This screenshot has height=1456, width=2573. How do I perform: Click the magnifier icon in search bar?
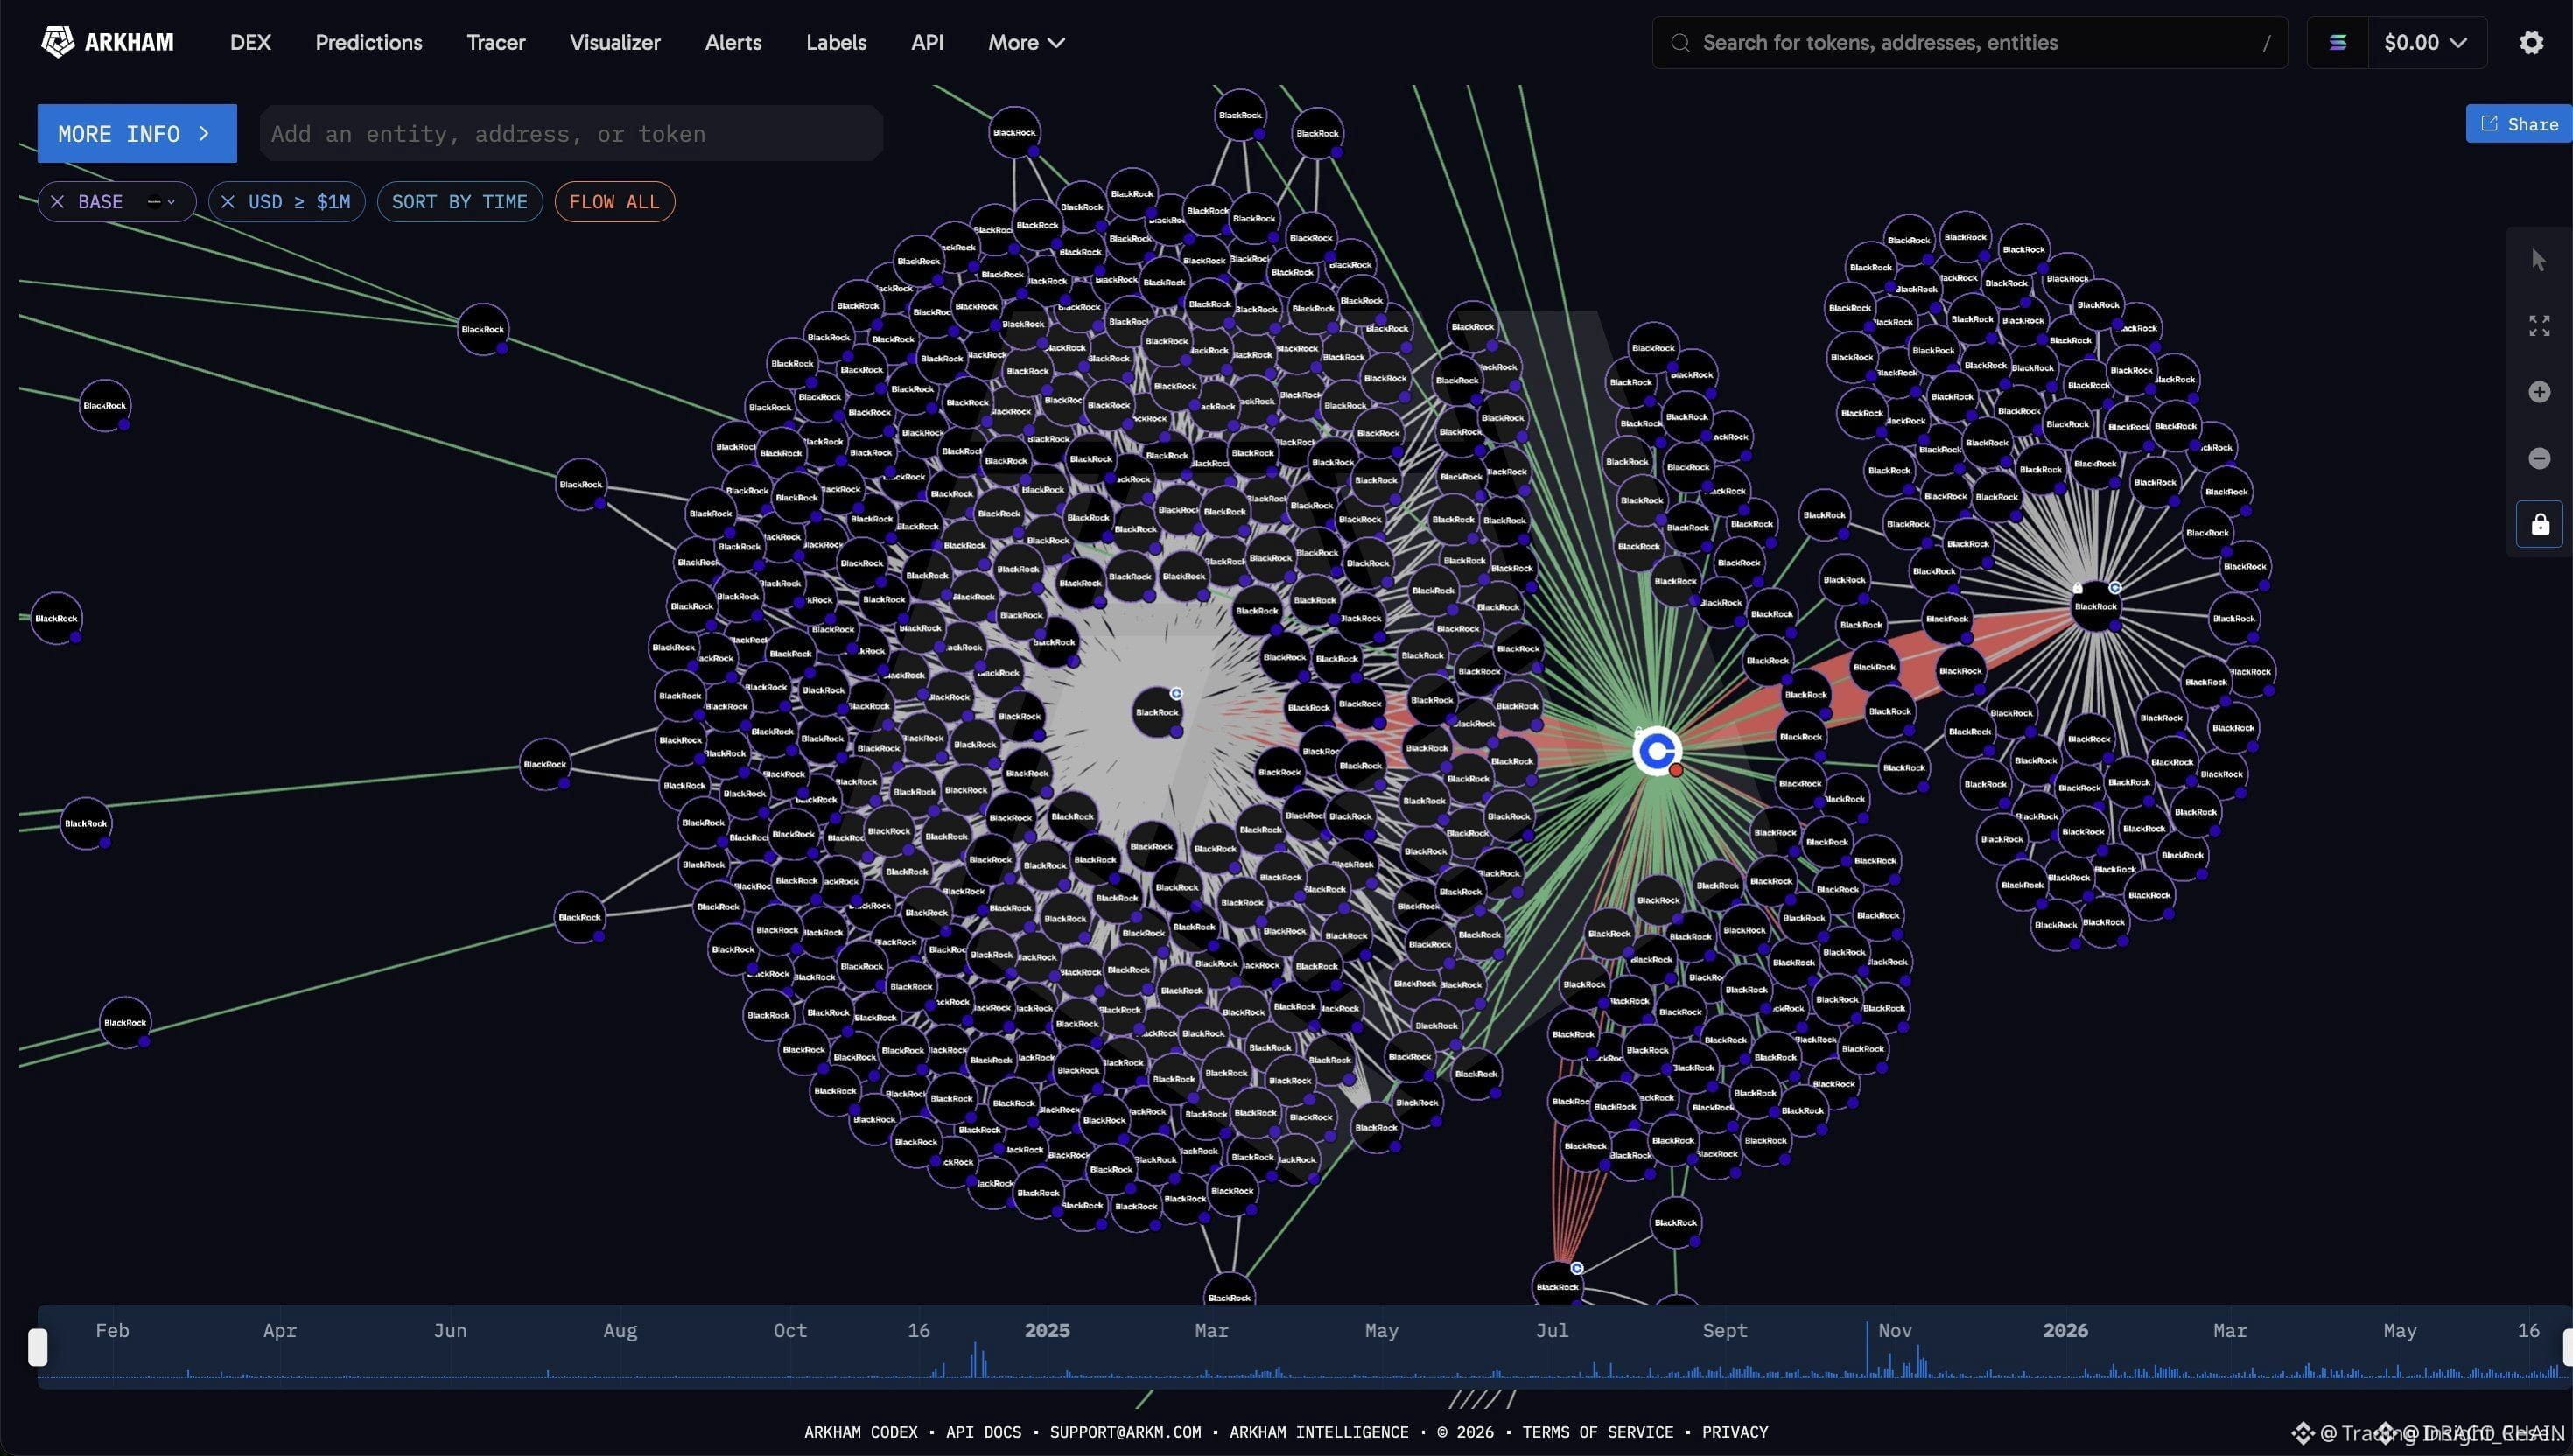(1680, 43)
